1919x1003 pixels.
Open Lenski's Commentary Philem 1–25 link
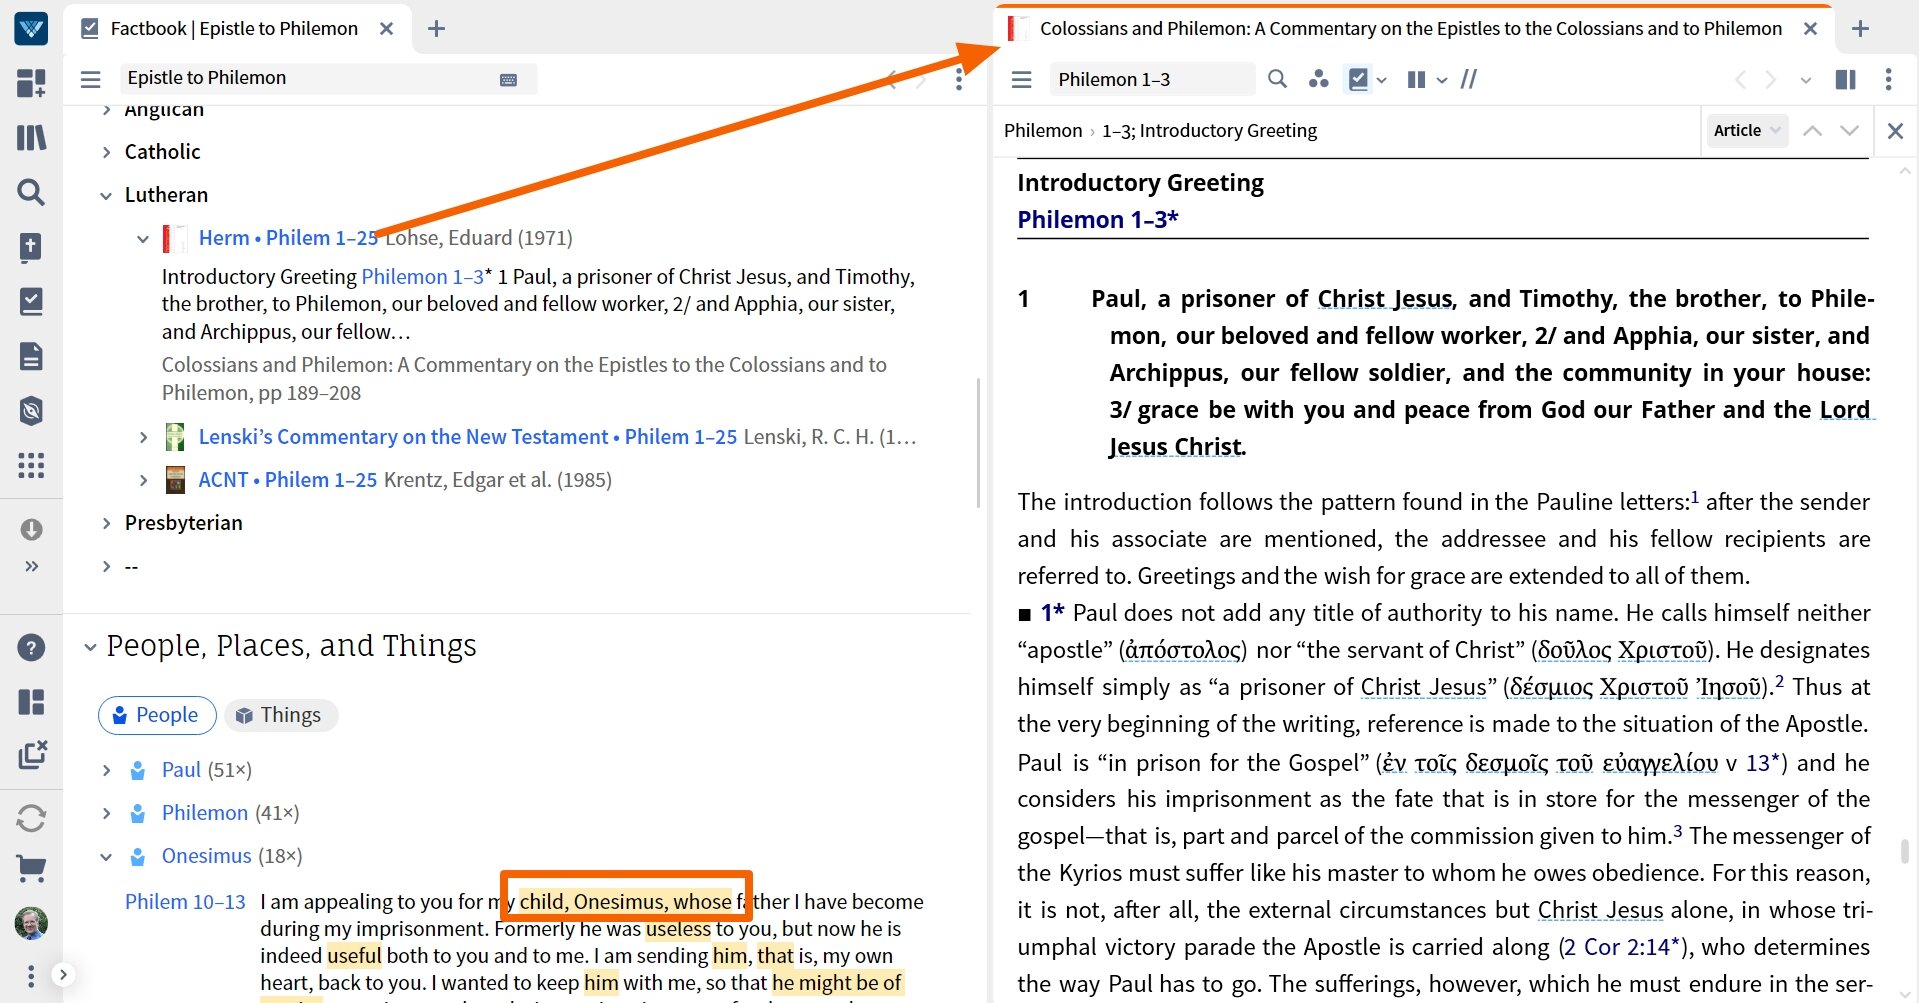click(467, 437)
